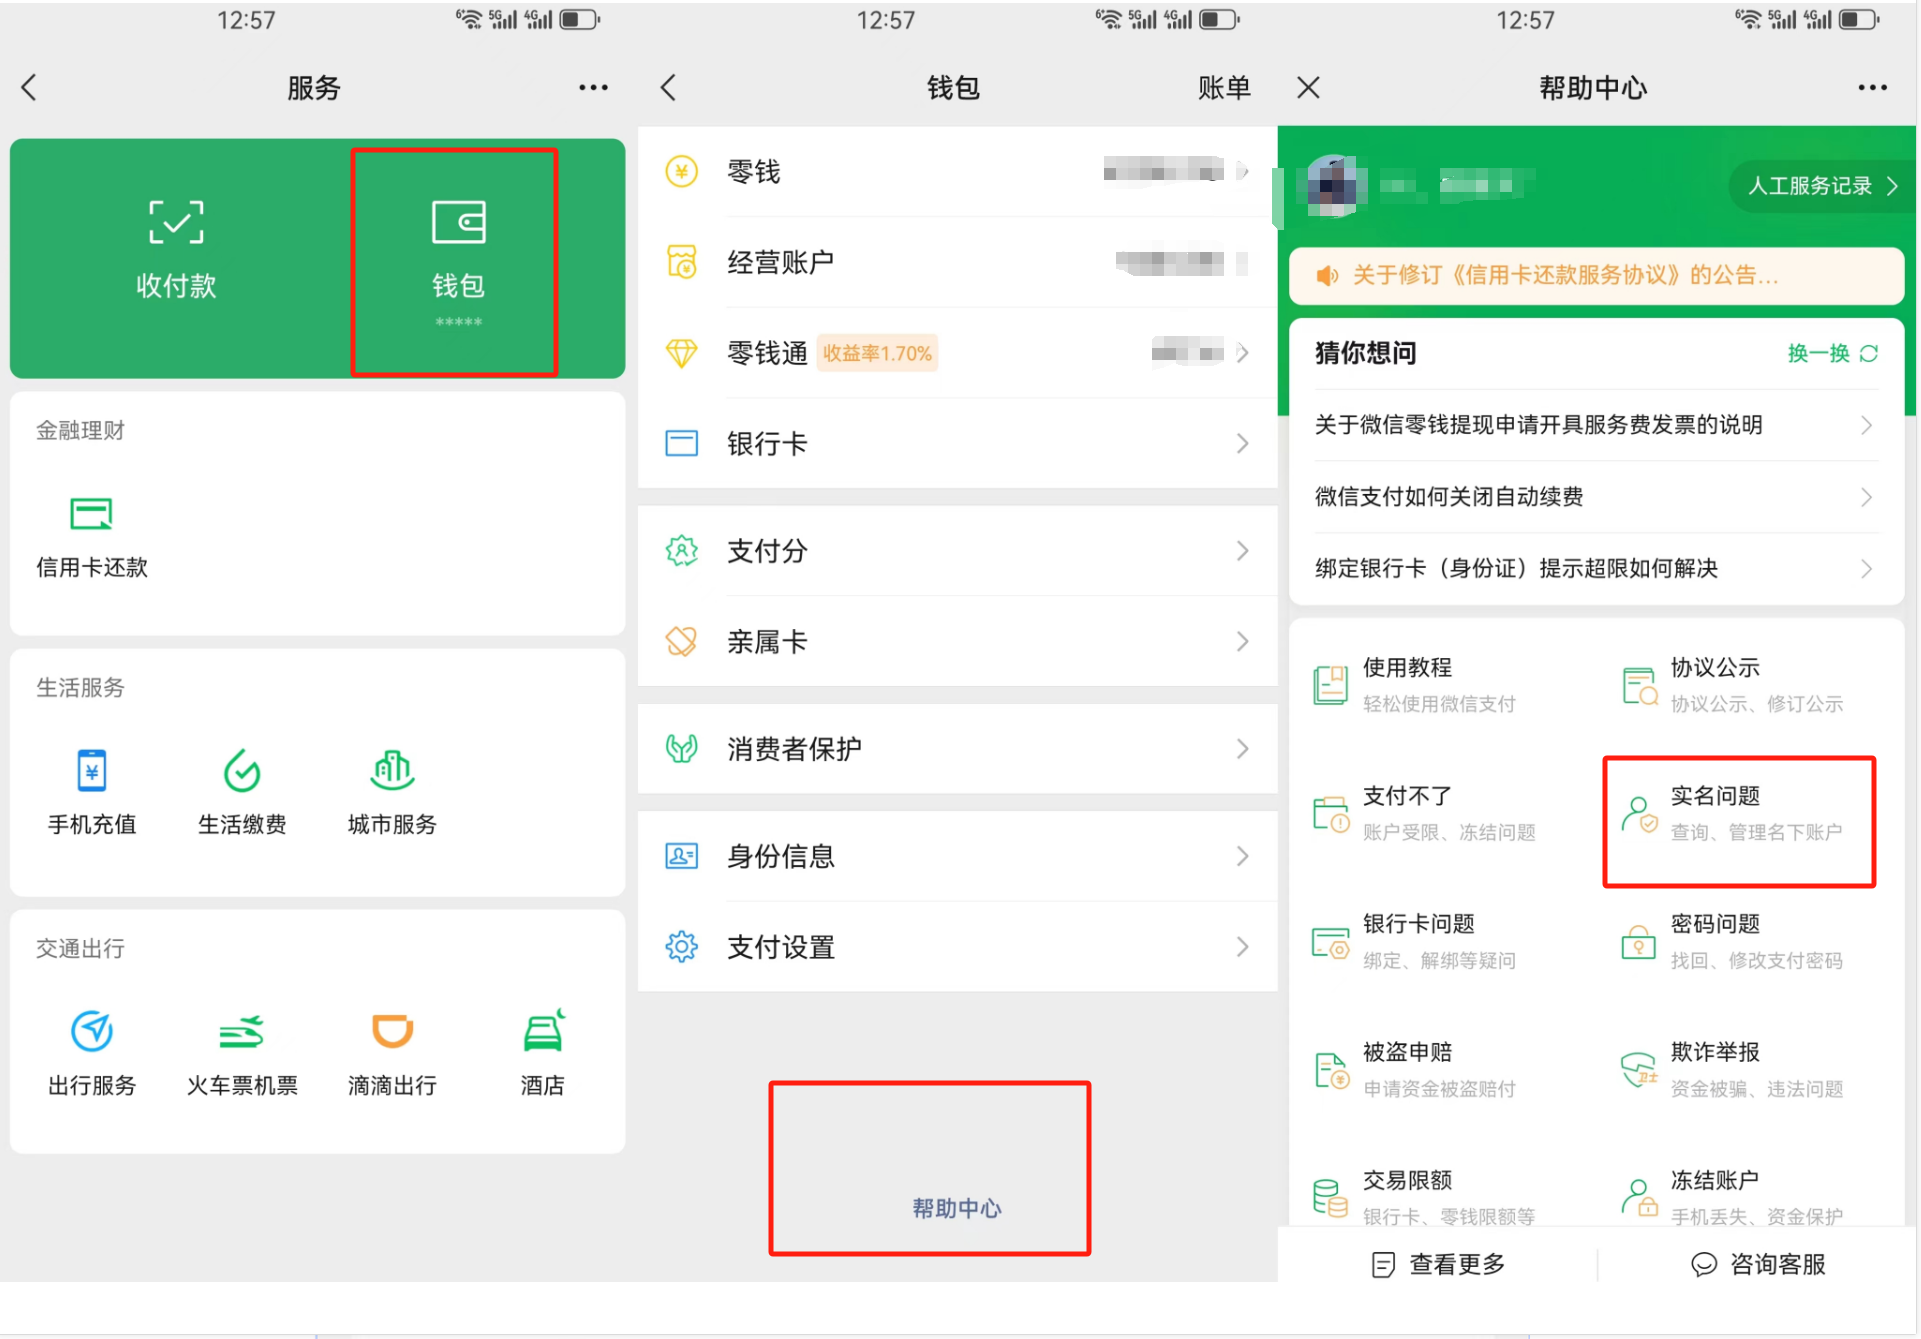
Task: Click the 支付设置 gear icon
Action: tap(682, 946)
